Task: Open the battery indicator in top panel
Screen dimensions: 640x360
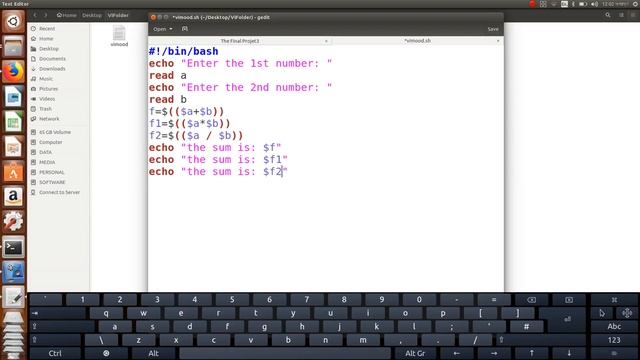Action: [x=583, y=4]
